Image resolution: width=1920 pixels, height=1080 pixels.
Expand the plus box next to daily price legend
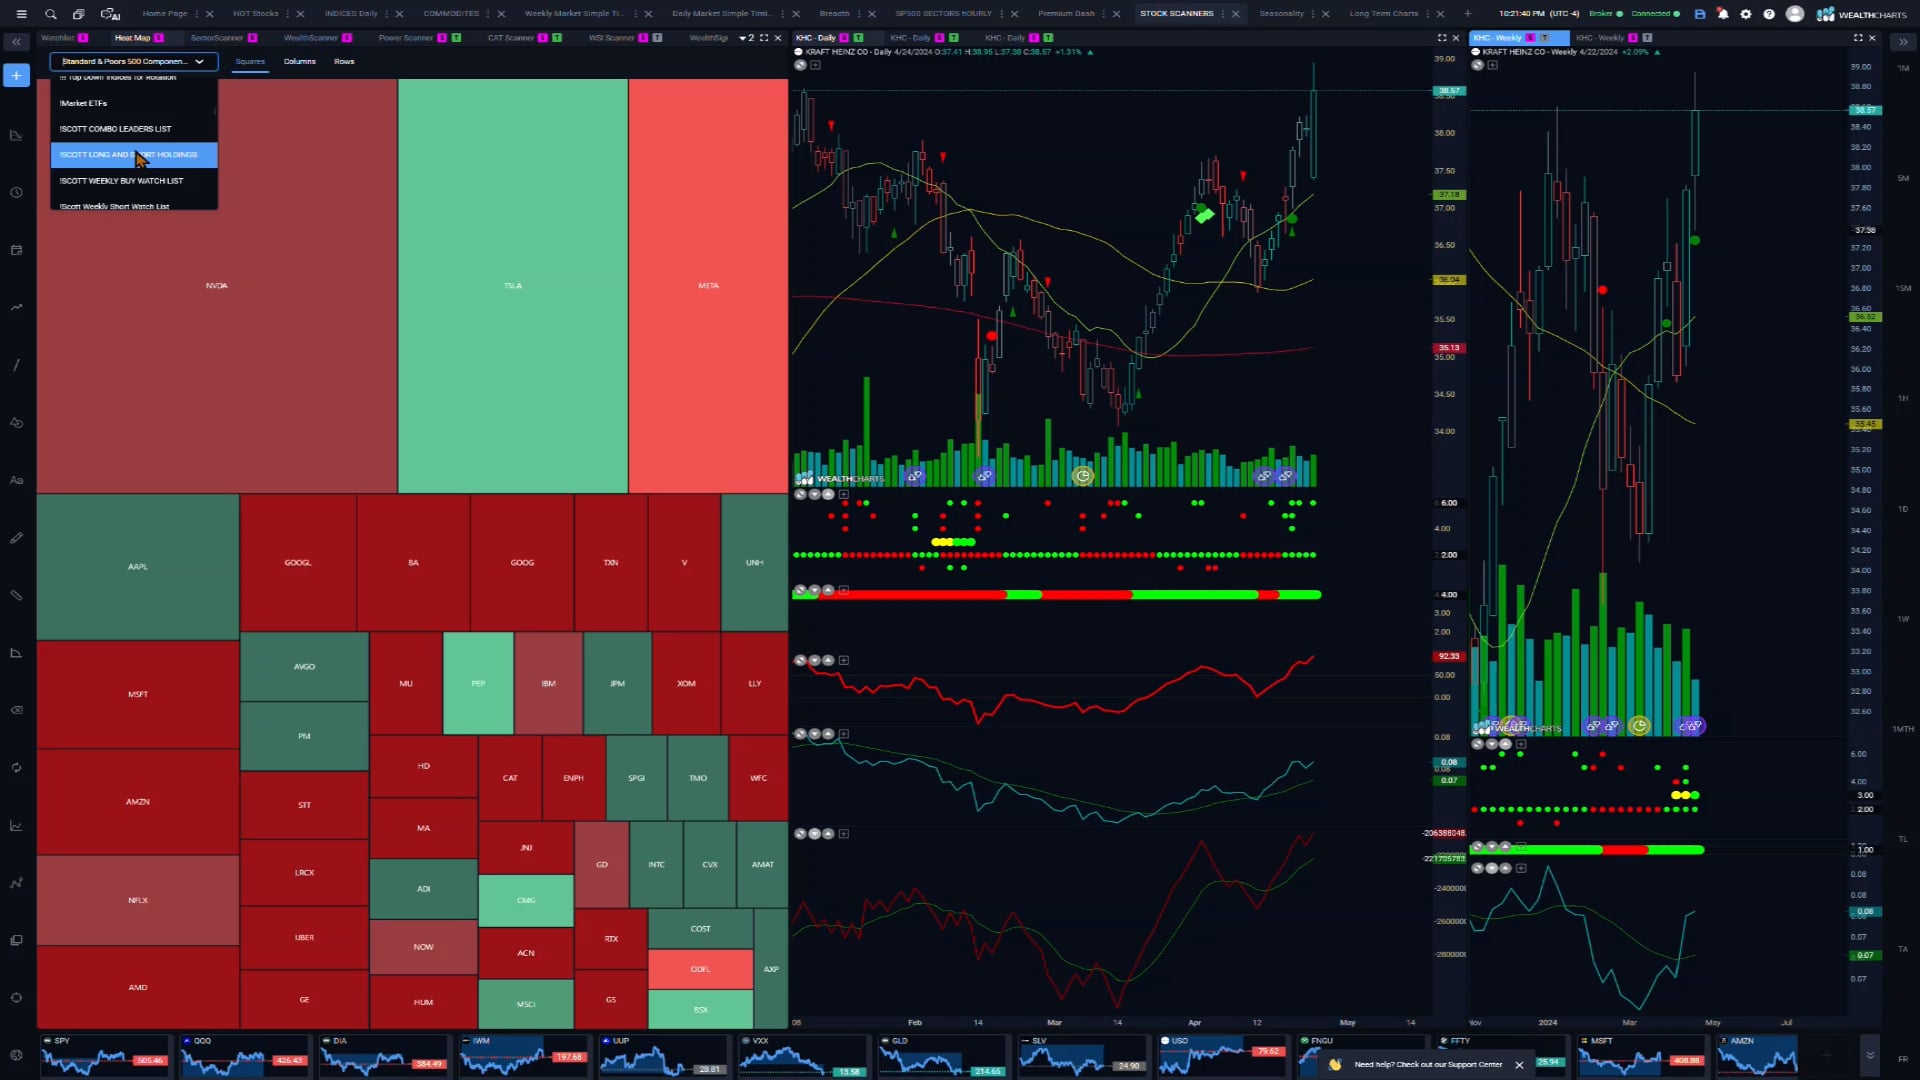815,65
